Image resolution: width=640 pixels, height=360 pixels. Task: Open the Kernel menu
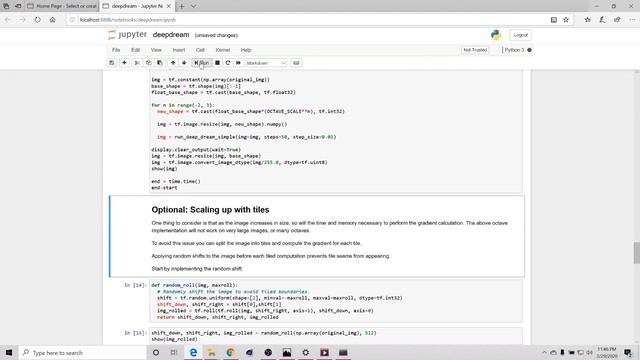(x=223, y=50)
